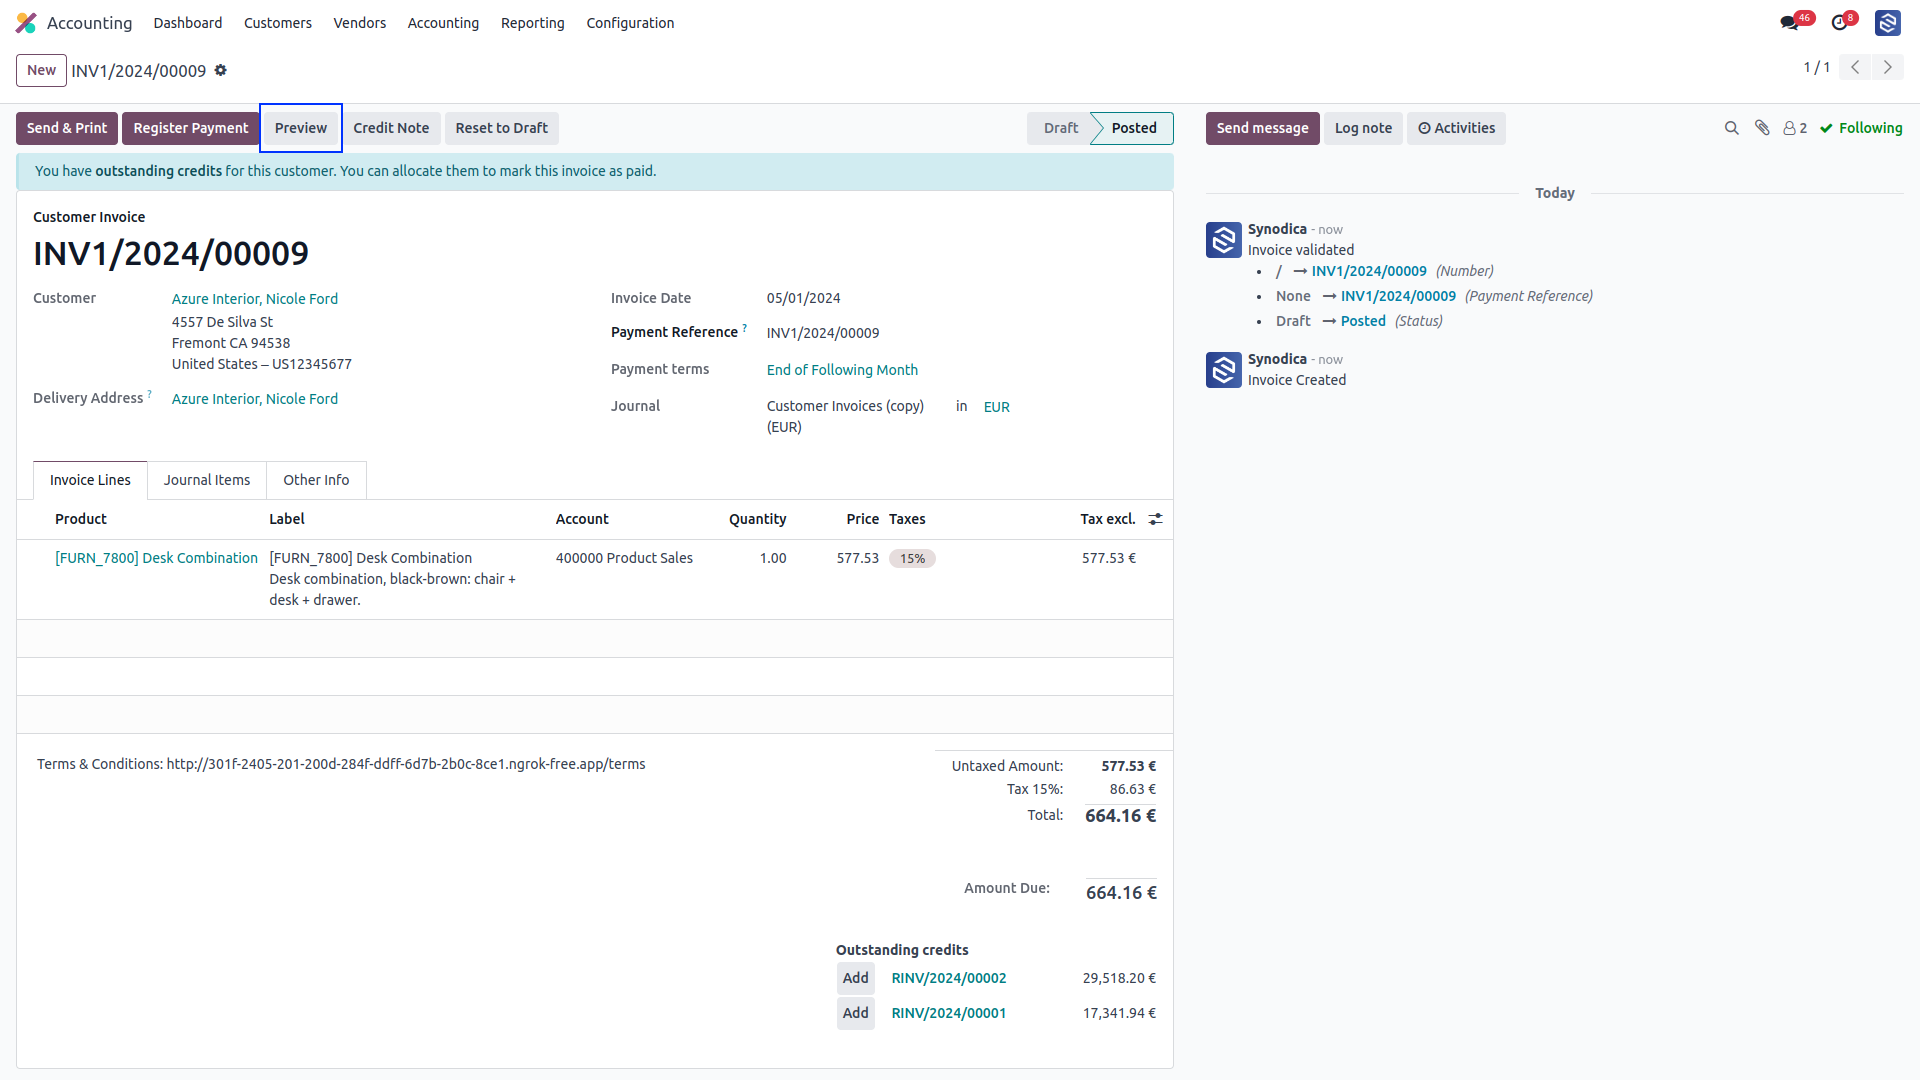Viewport: 1920px width, 1080px height.
Task: Go to the Dashboard
Action: point(188,23)
